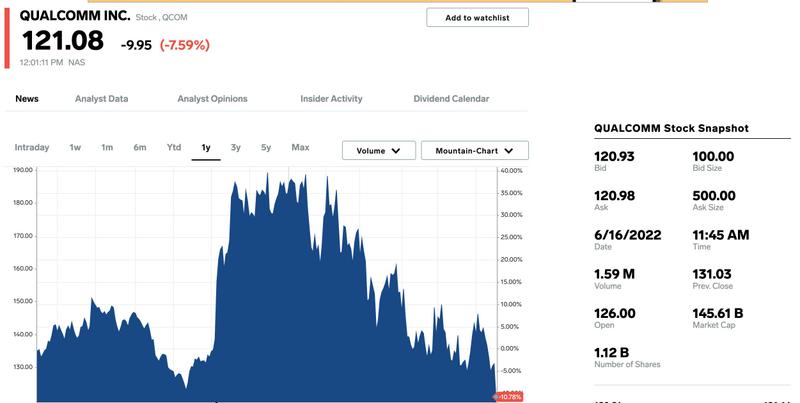Click the 120.98 Ask value
Screen dimensions: 800x403
(614, 196)
